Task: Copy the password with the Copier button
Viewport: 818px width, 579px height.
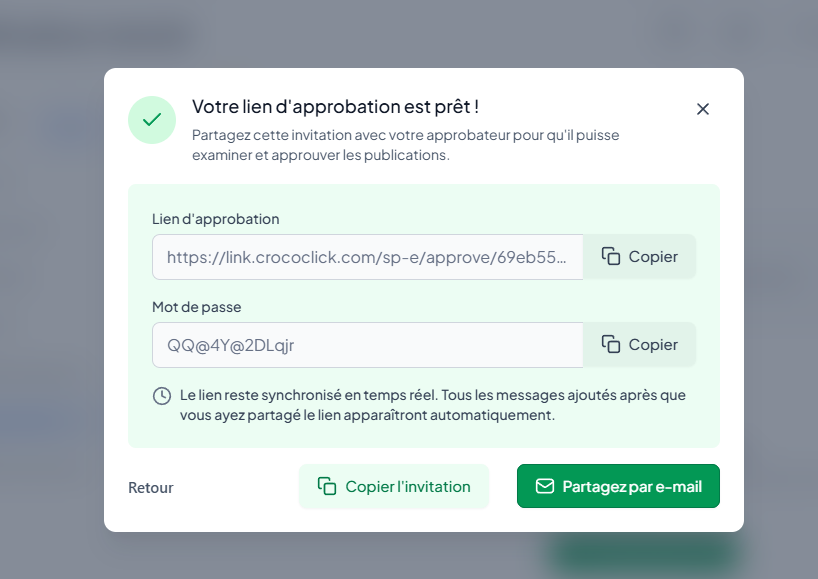Action: [640, 345]
